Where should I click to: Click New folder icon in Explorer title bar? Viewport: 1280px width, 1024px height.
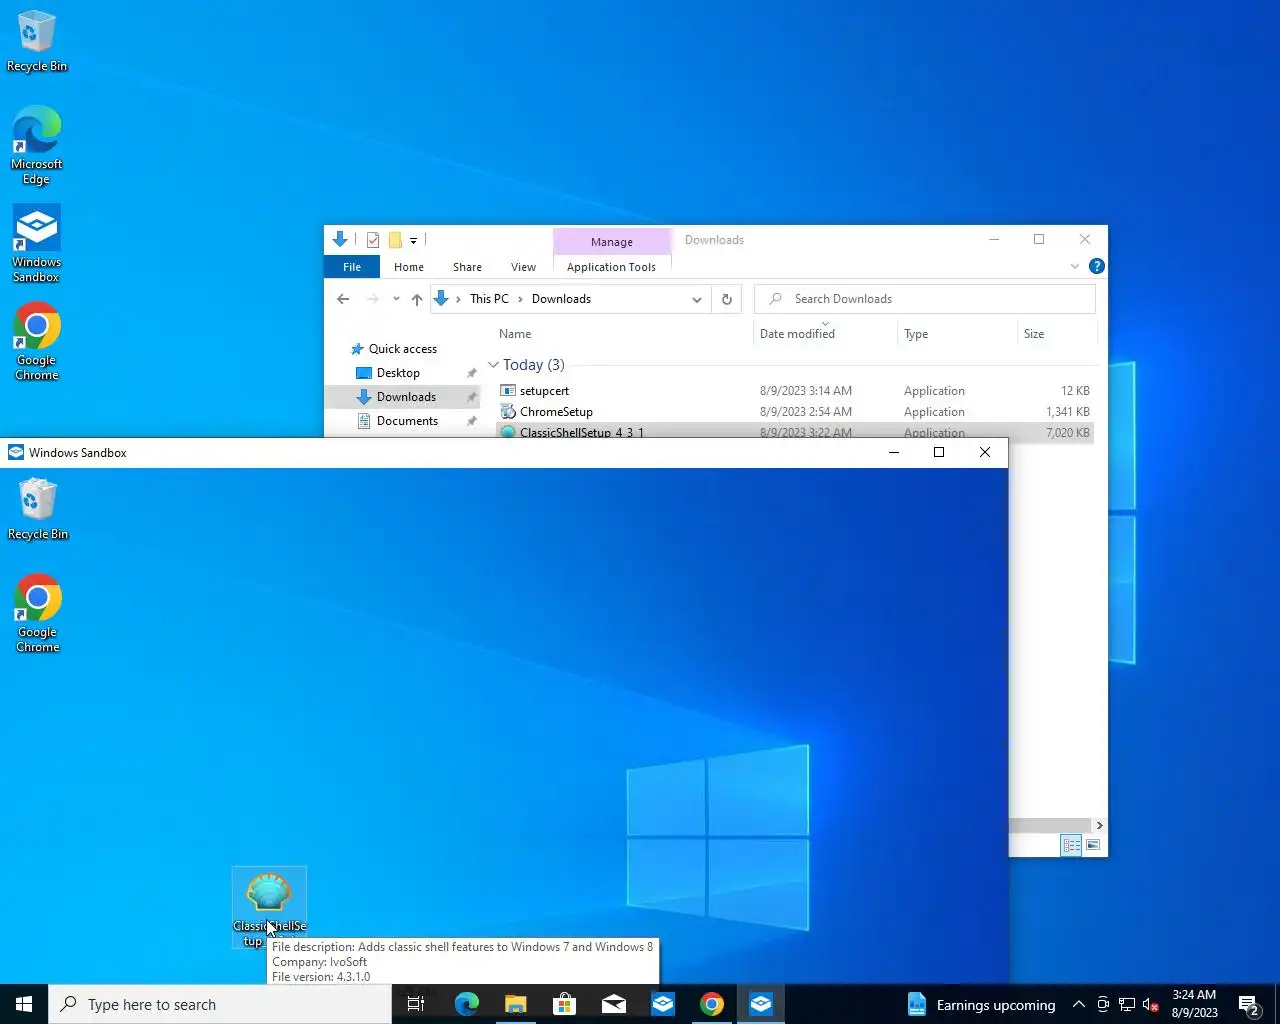(x=395, y=240)
